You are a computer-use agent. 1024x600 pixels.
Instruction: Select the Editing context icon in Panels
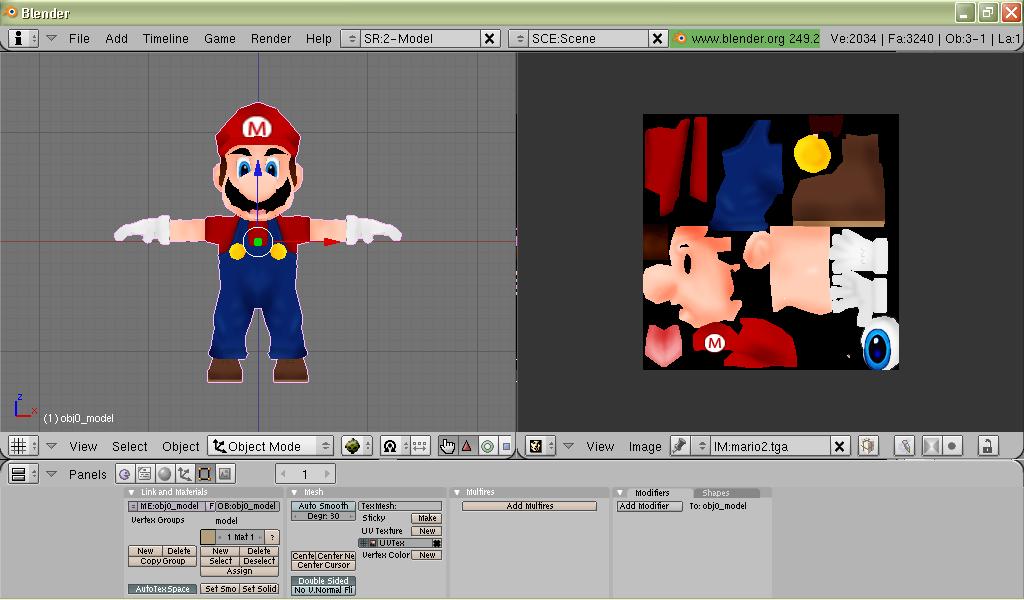(204, 474)
